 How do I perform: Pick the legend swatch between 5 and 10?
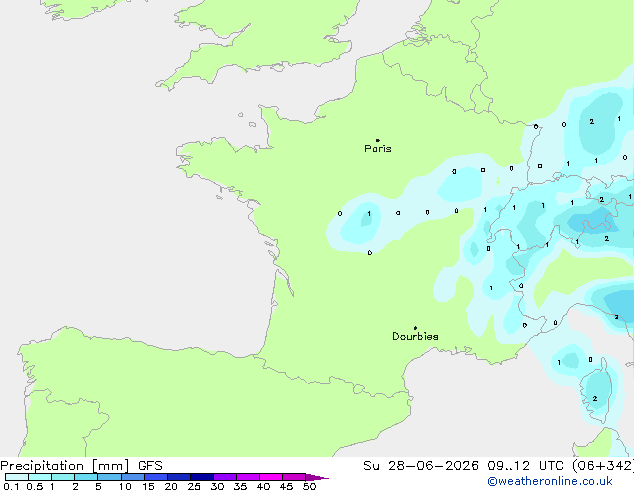coord(109,477)
